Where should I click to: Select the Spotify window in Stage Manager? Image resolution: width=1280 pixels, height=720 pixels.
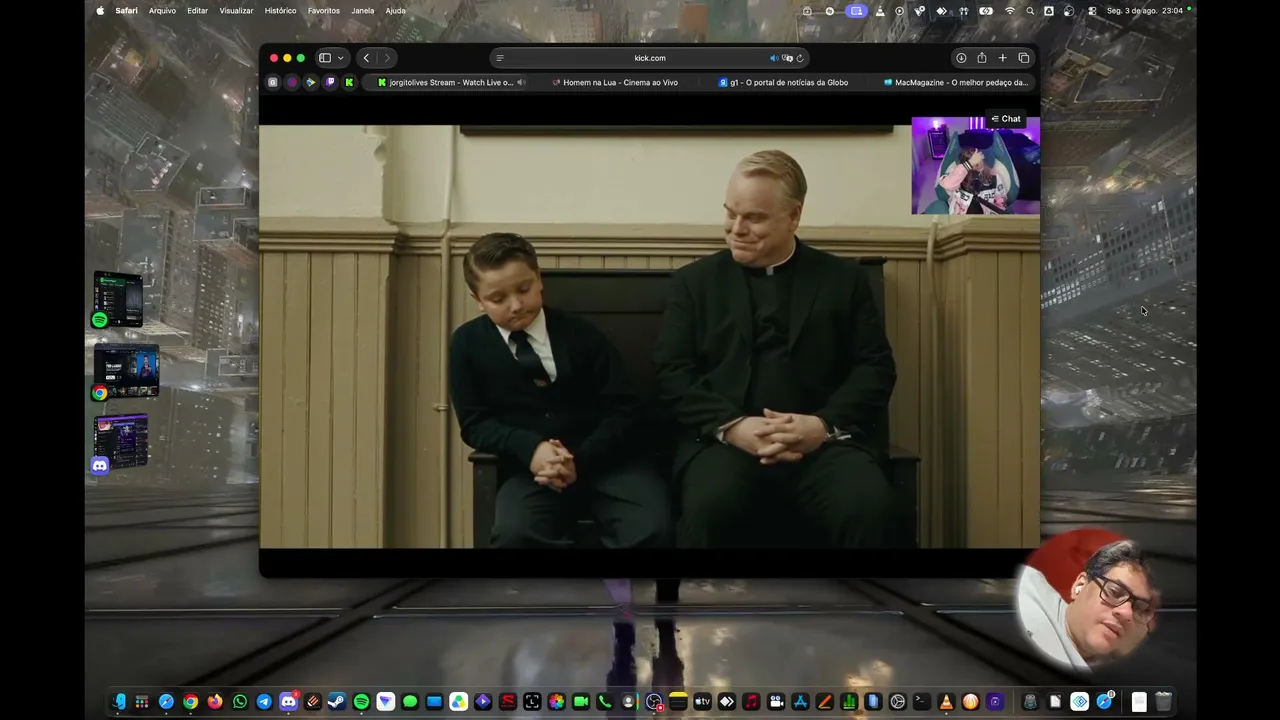[118, 299]
